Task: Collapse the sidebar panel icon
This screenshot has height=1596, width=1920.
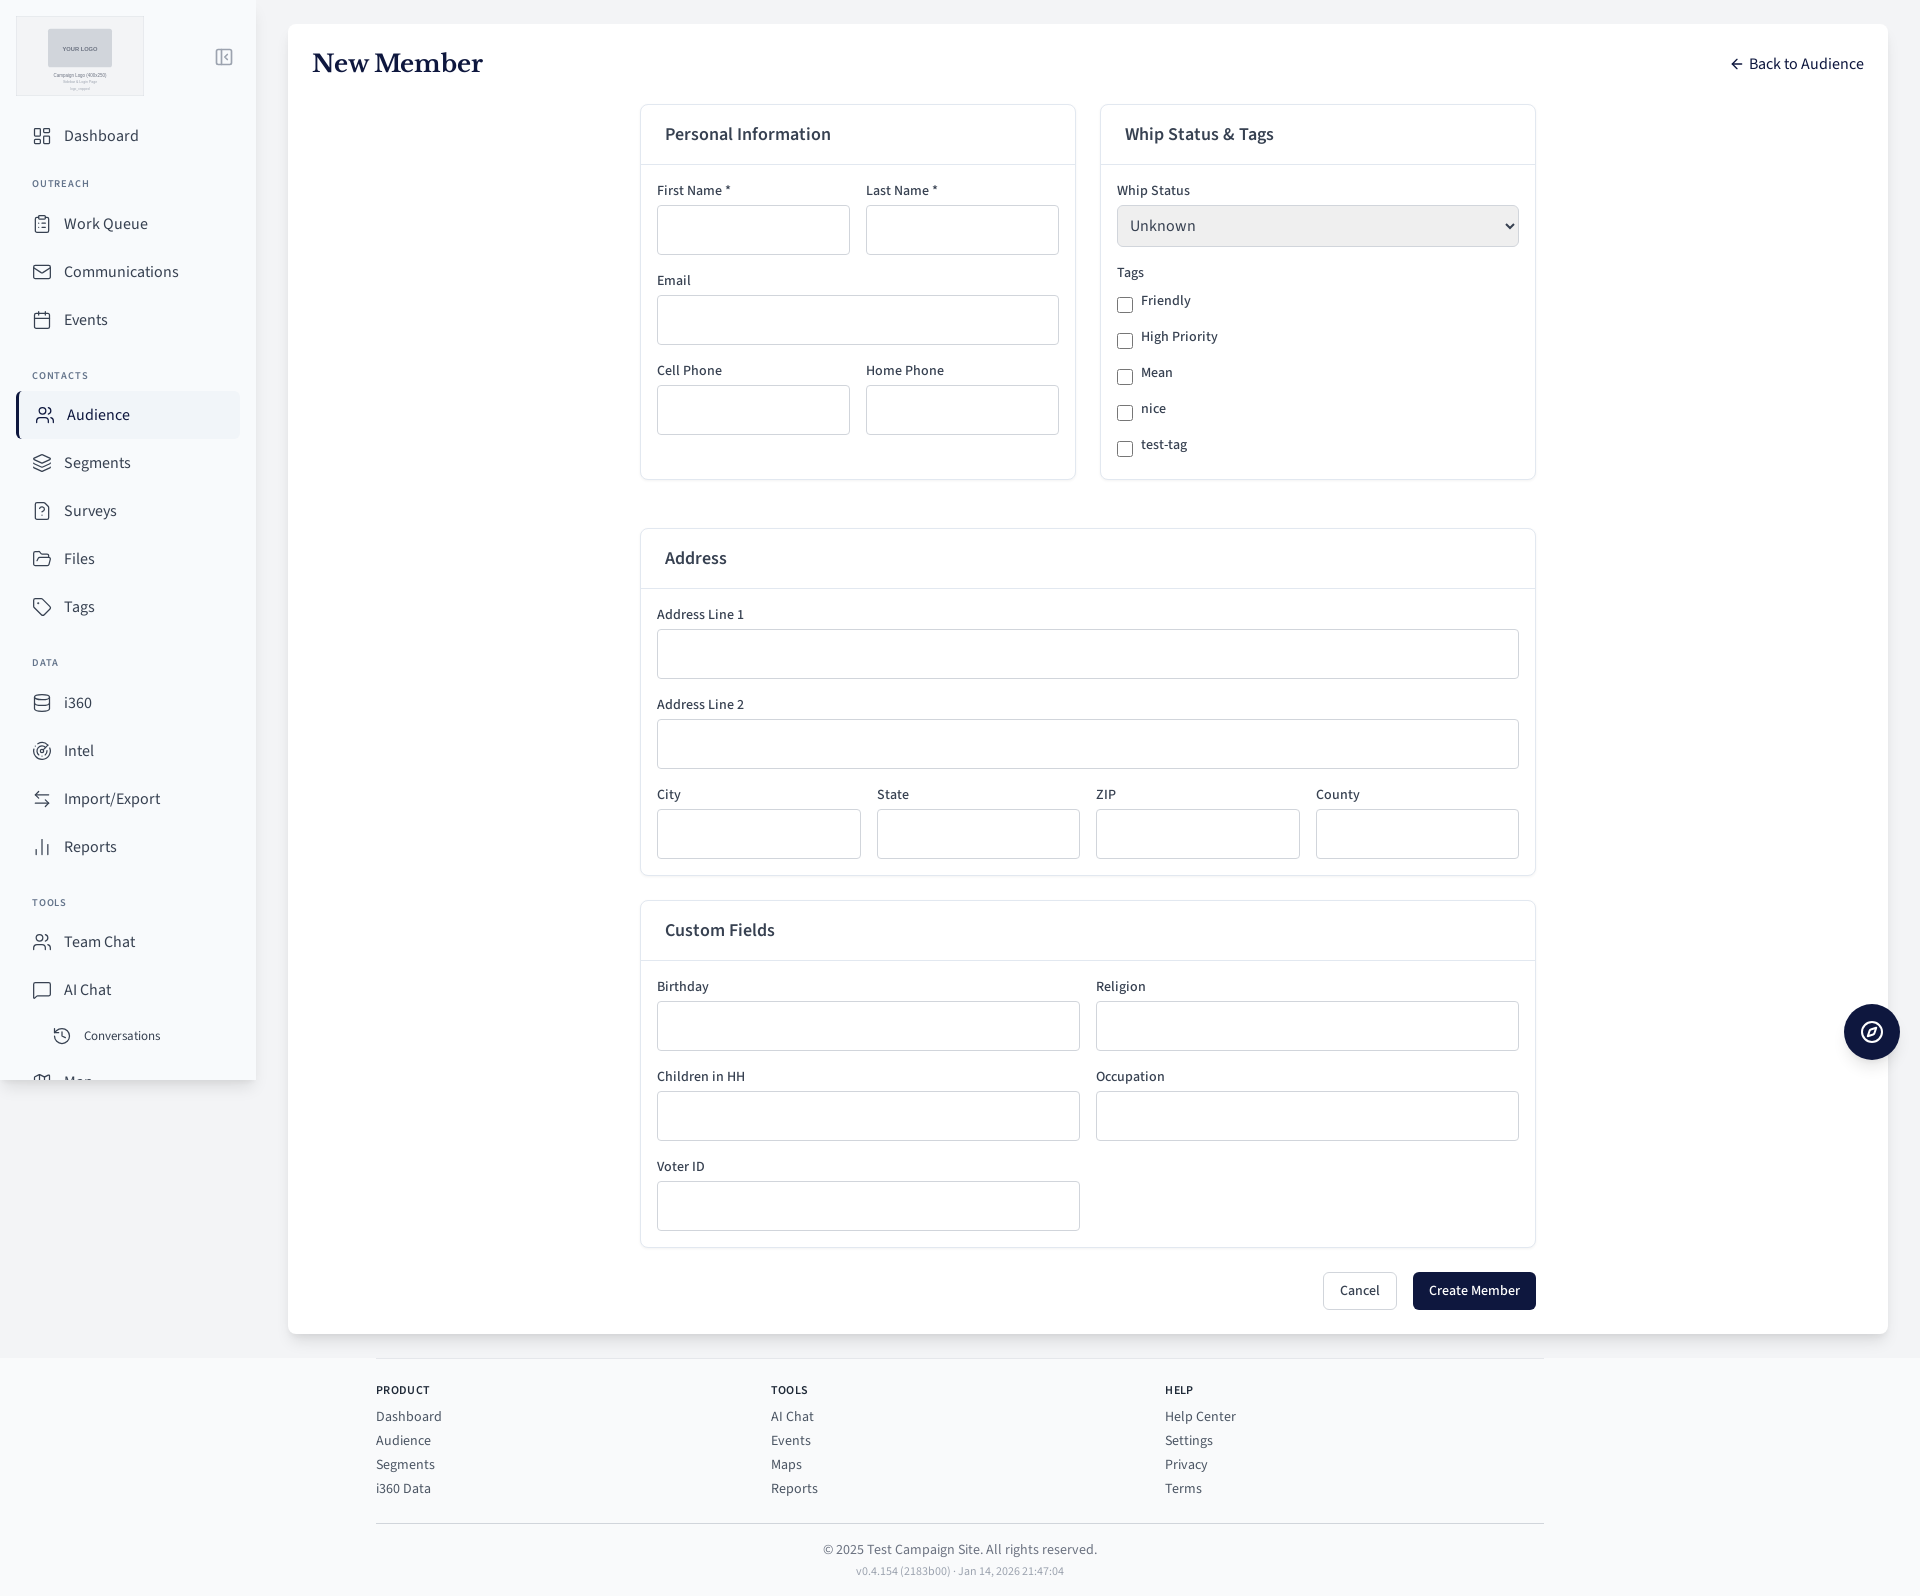Action: tap(224, 57)
